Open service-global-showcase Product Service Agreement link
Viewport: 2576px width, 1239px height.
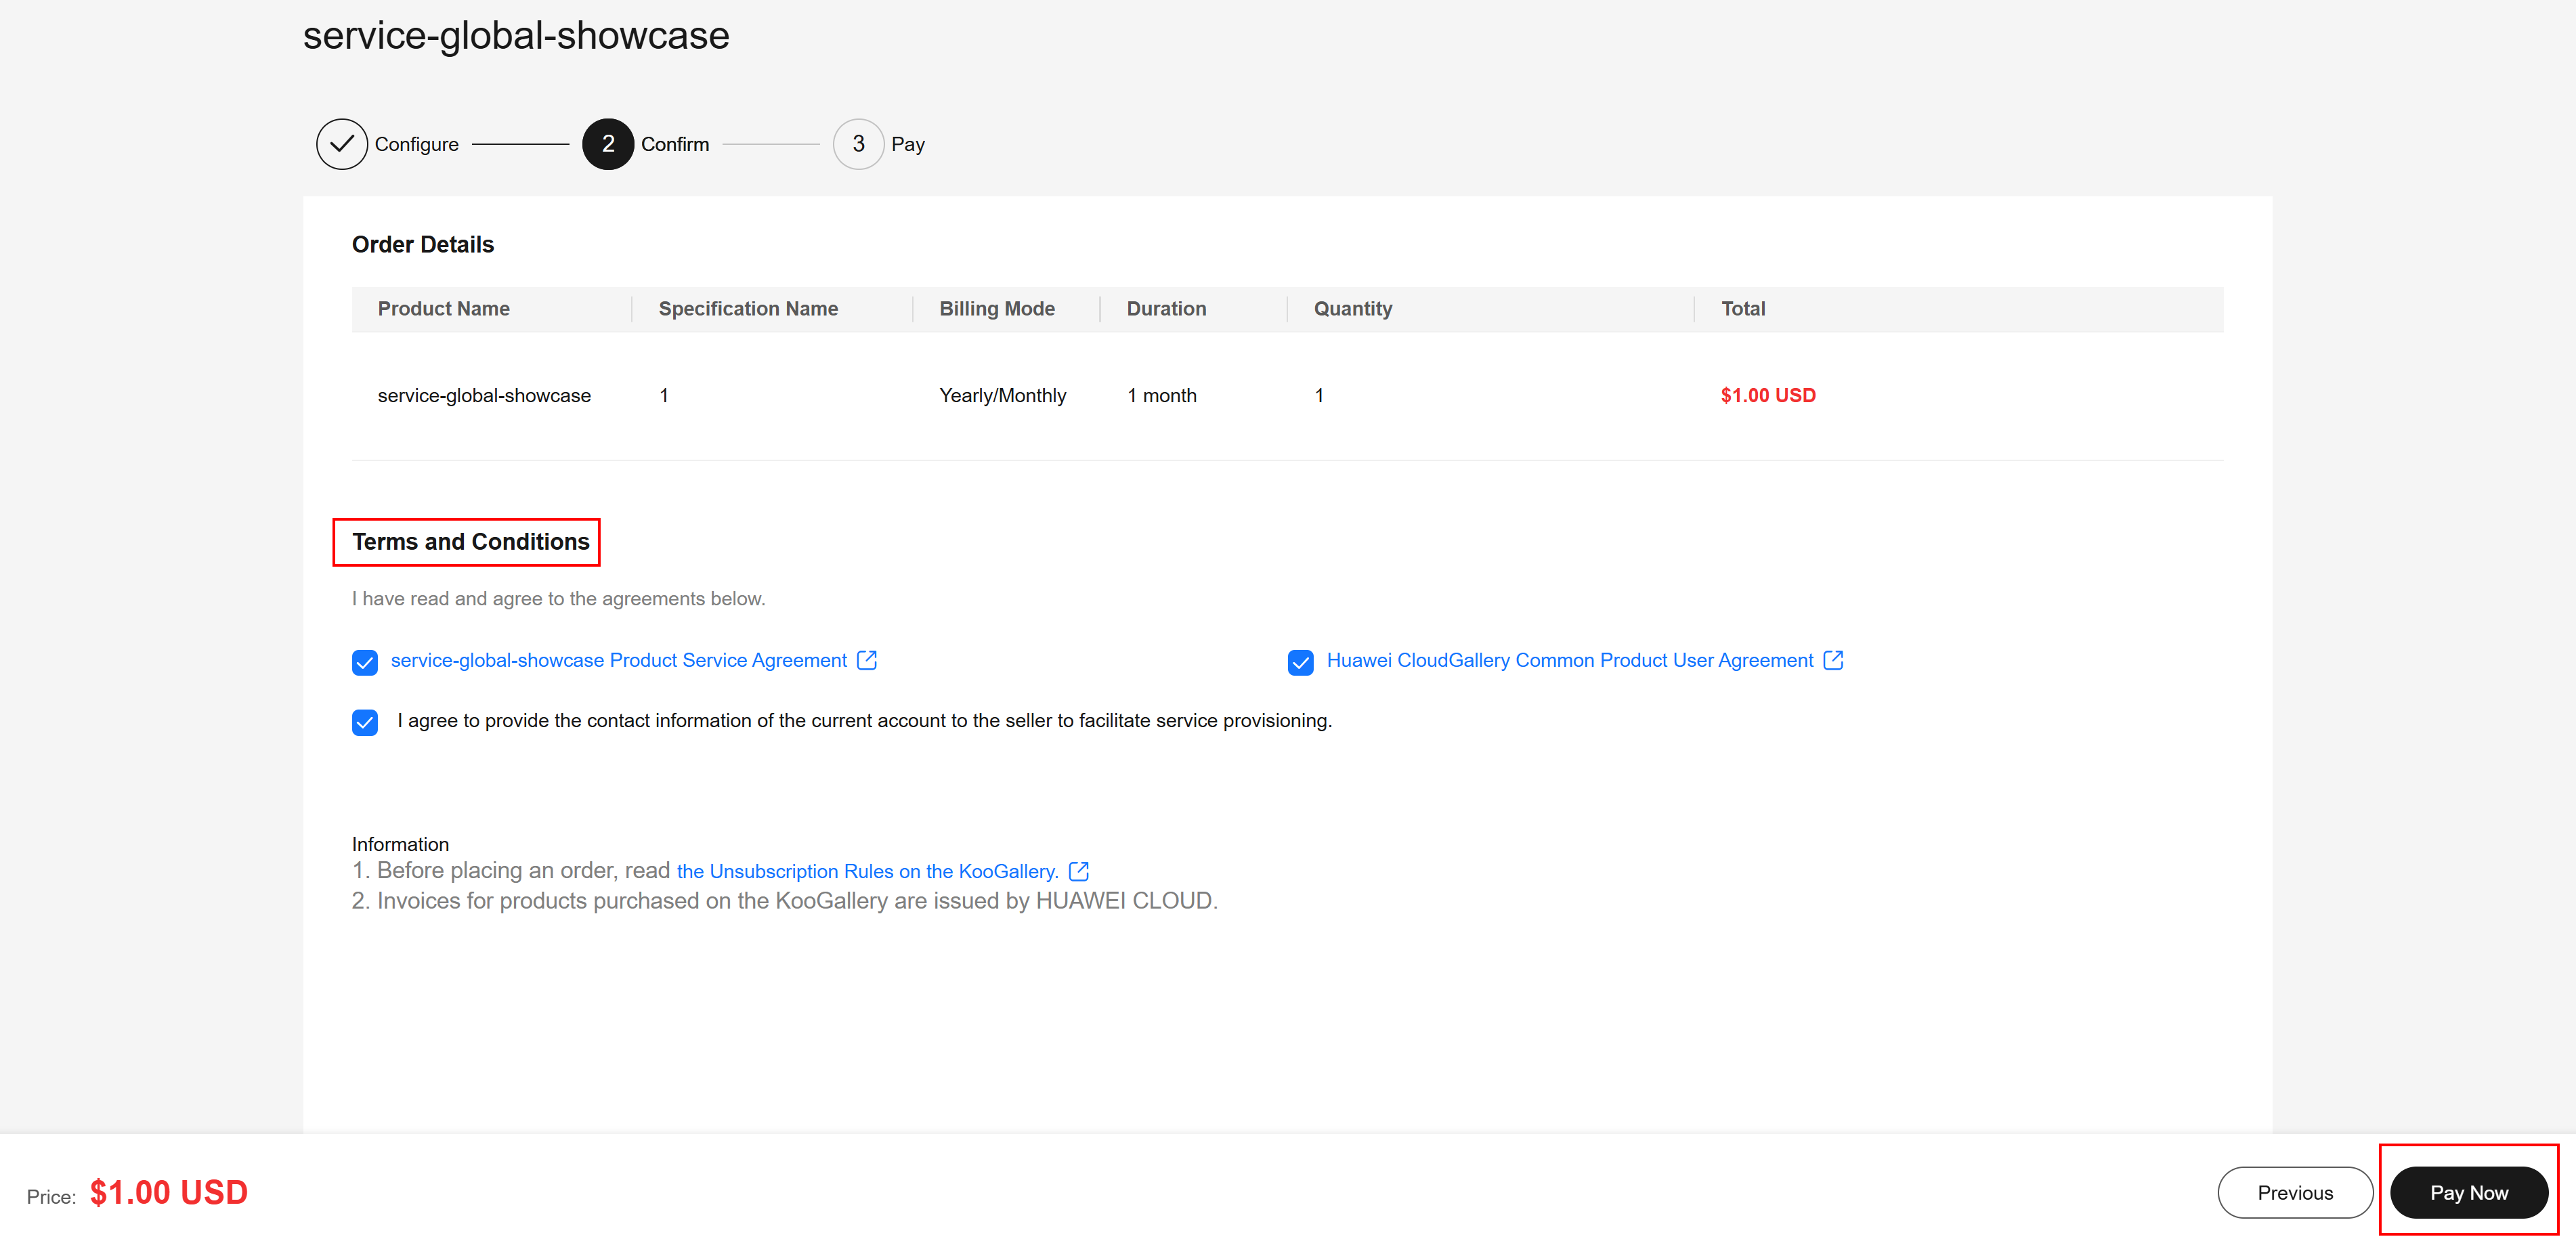click(x=619, y=660)
